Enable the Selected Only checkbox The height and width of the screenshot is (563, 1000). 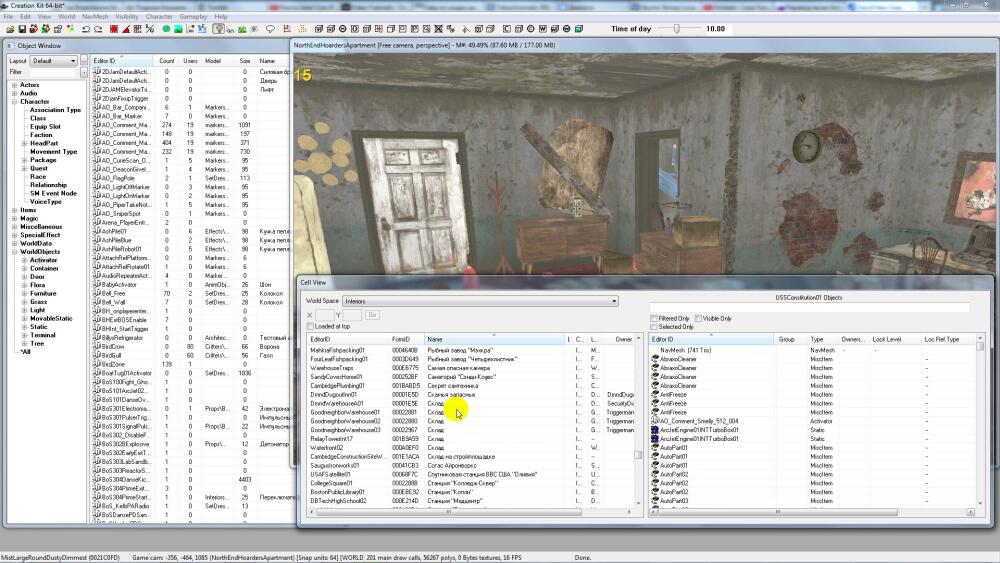click(x=654, y=326)
